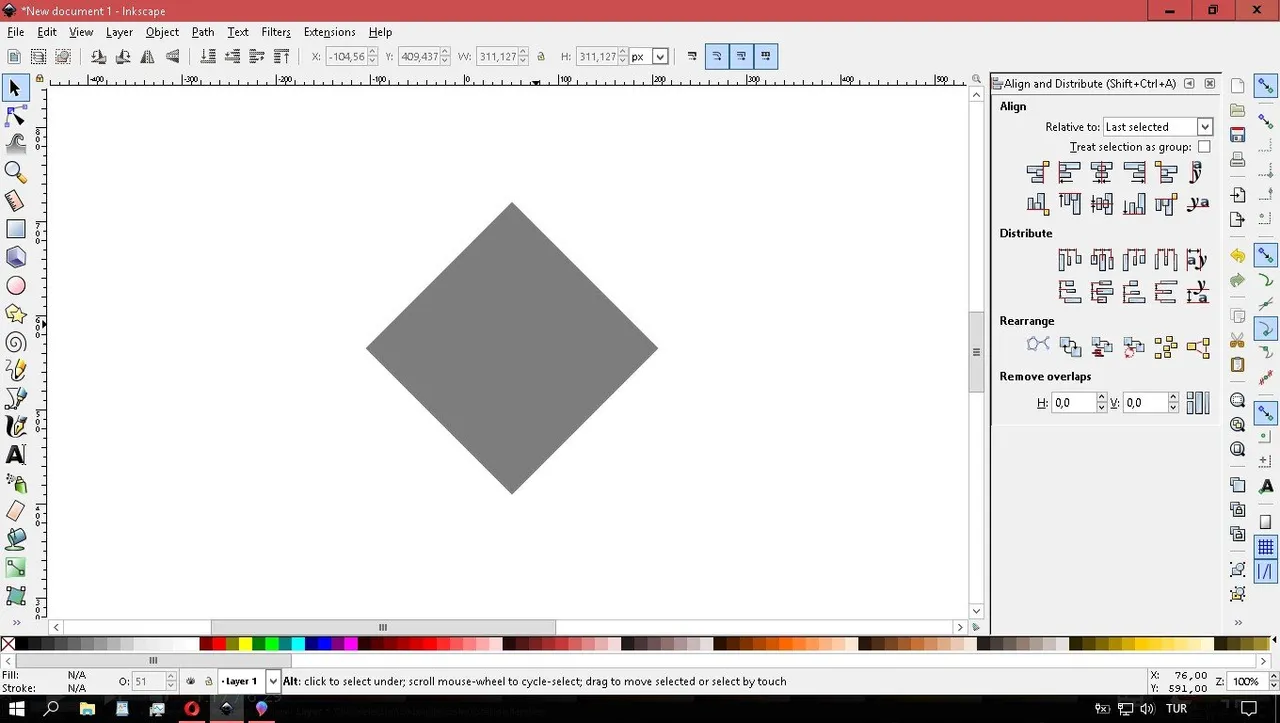Click Flip selection vertically icon
Viewport: 1280px width, 723px height.
(172, 57)
